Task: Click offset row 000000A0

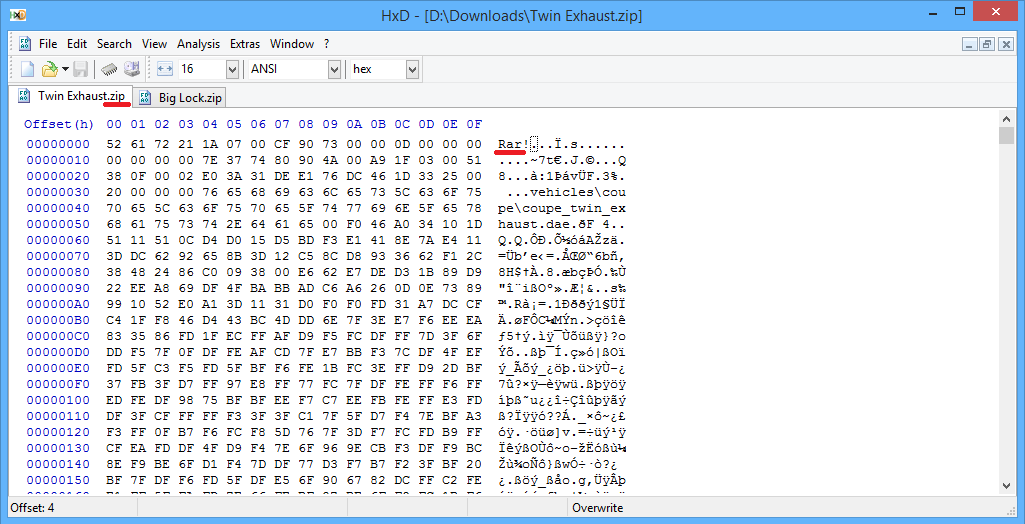Action: click(x=58, y=304)
